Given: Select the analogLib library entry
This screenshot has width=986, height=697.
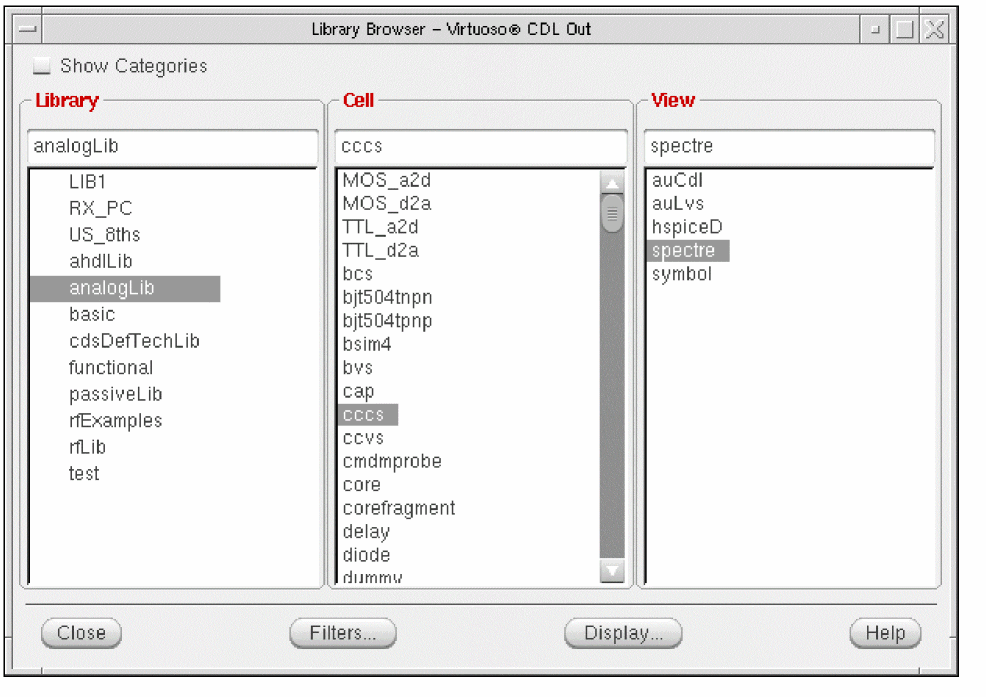Looking at the screenshot, I should tap(125, 288).
